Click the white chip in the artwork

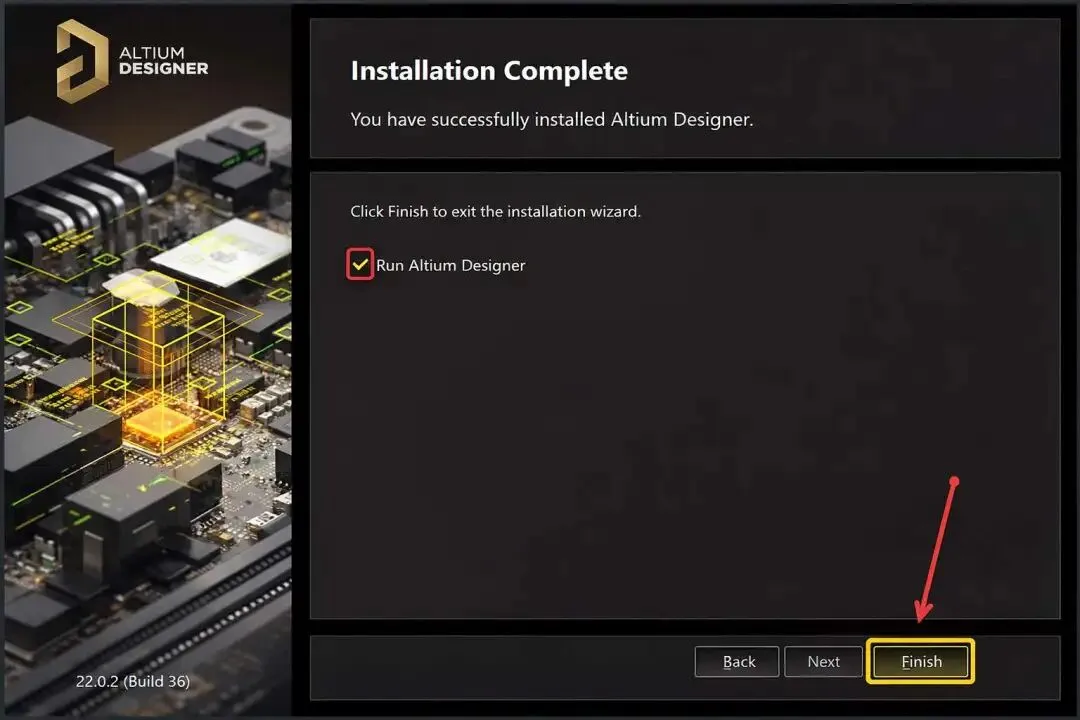[222, 252]
